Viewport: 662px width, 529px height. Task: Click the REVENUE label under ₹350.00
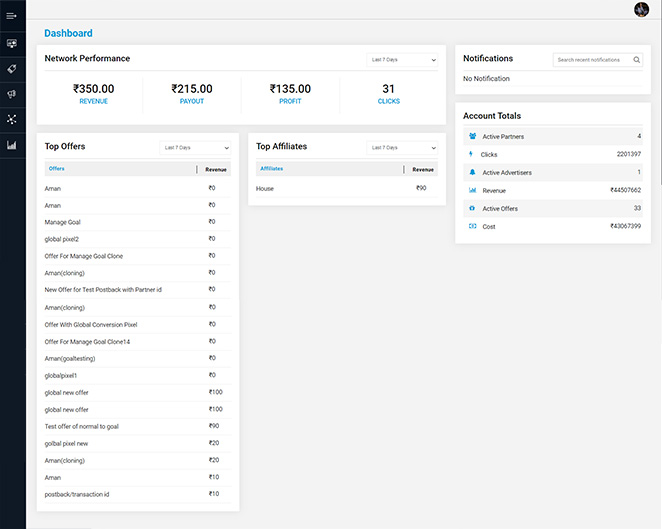pos(94,101)
